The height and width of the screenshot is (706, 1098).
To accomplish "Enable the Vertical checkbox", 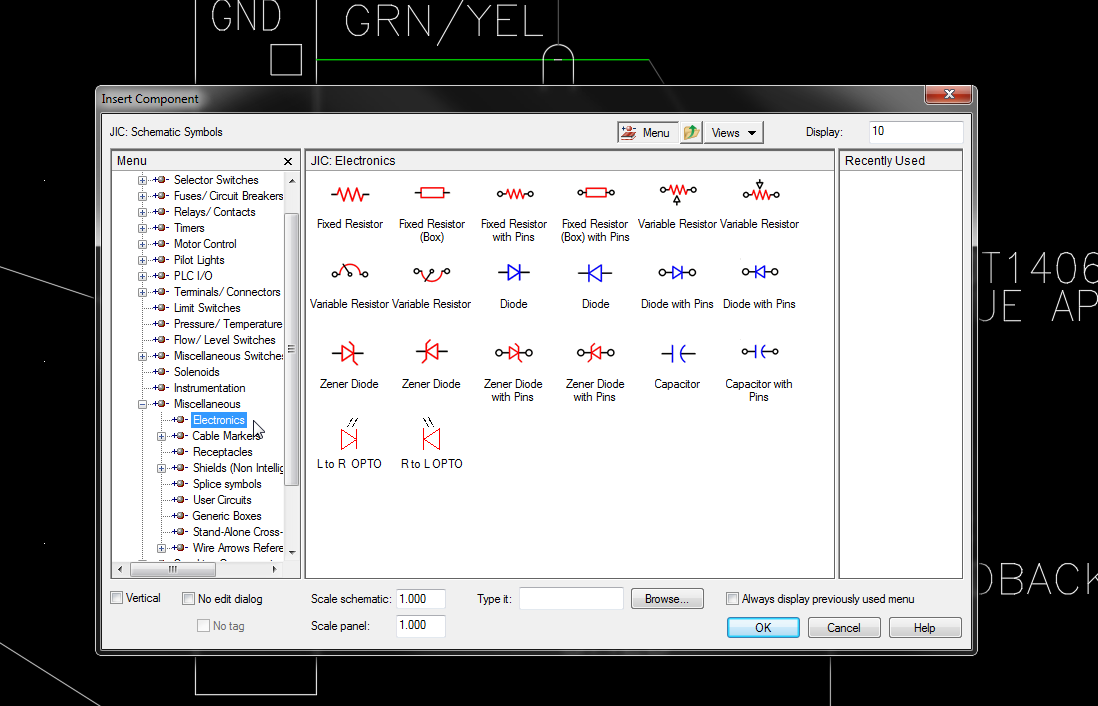I will pyautogui.click(x=116, y=597).
